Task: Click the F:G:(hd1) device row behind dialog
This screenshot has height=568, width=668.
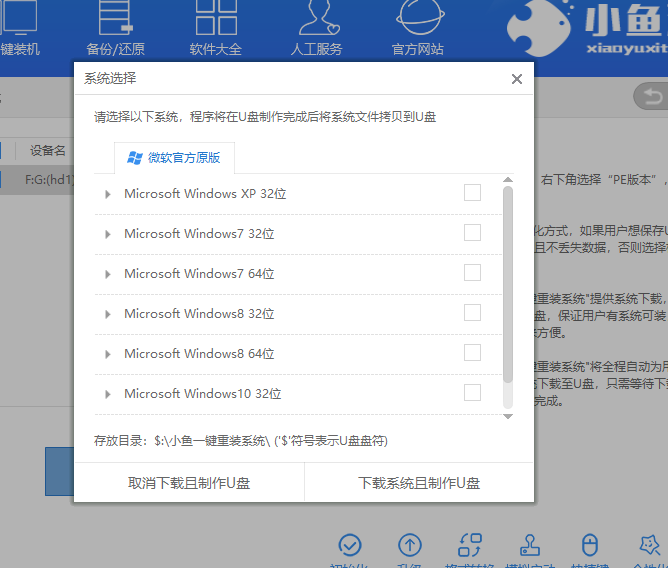Action: click(x=37, y=180)
